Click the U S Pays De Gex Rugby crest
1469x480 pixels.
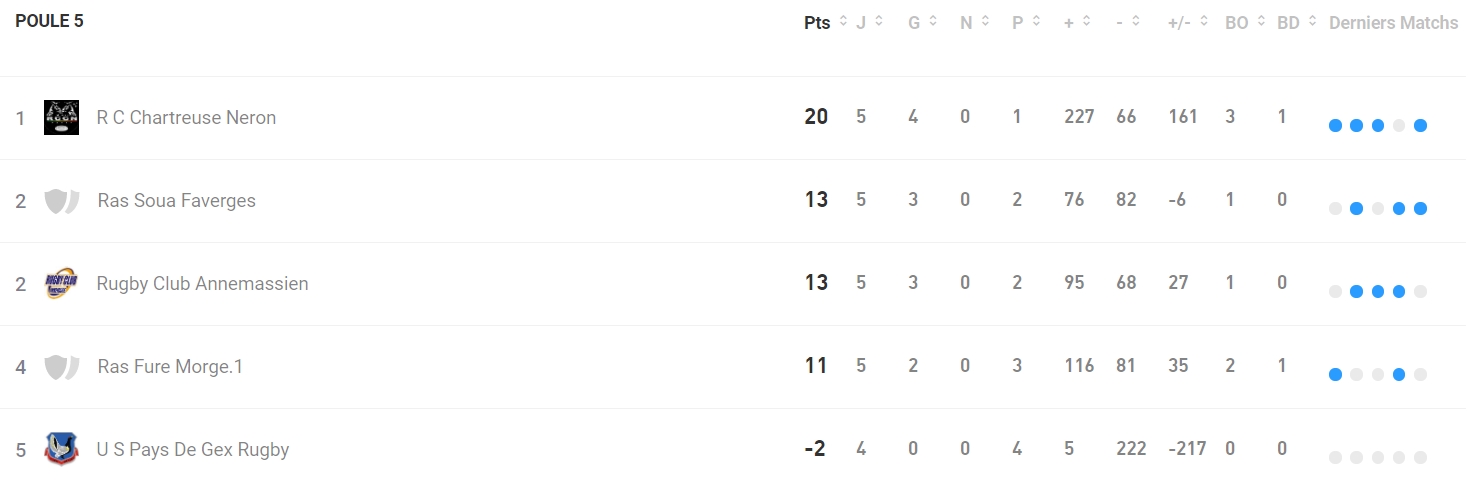62,449
